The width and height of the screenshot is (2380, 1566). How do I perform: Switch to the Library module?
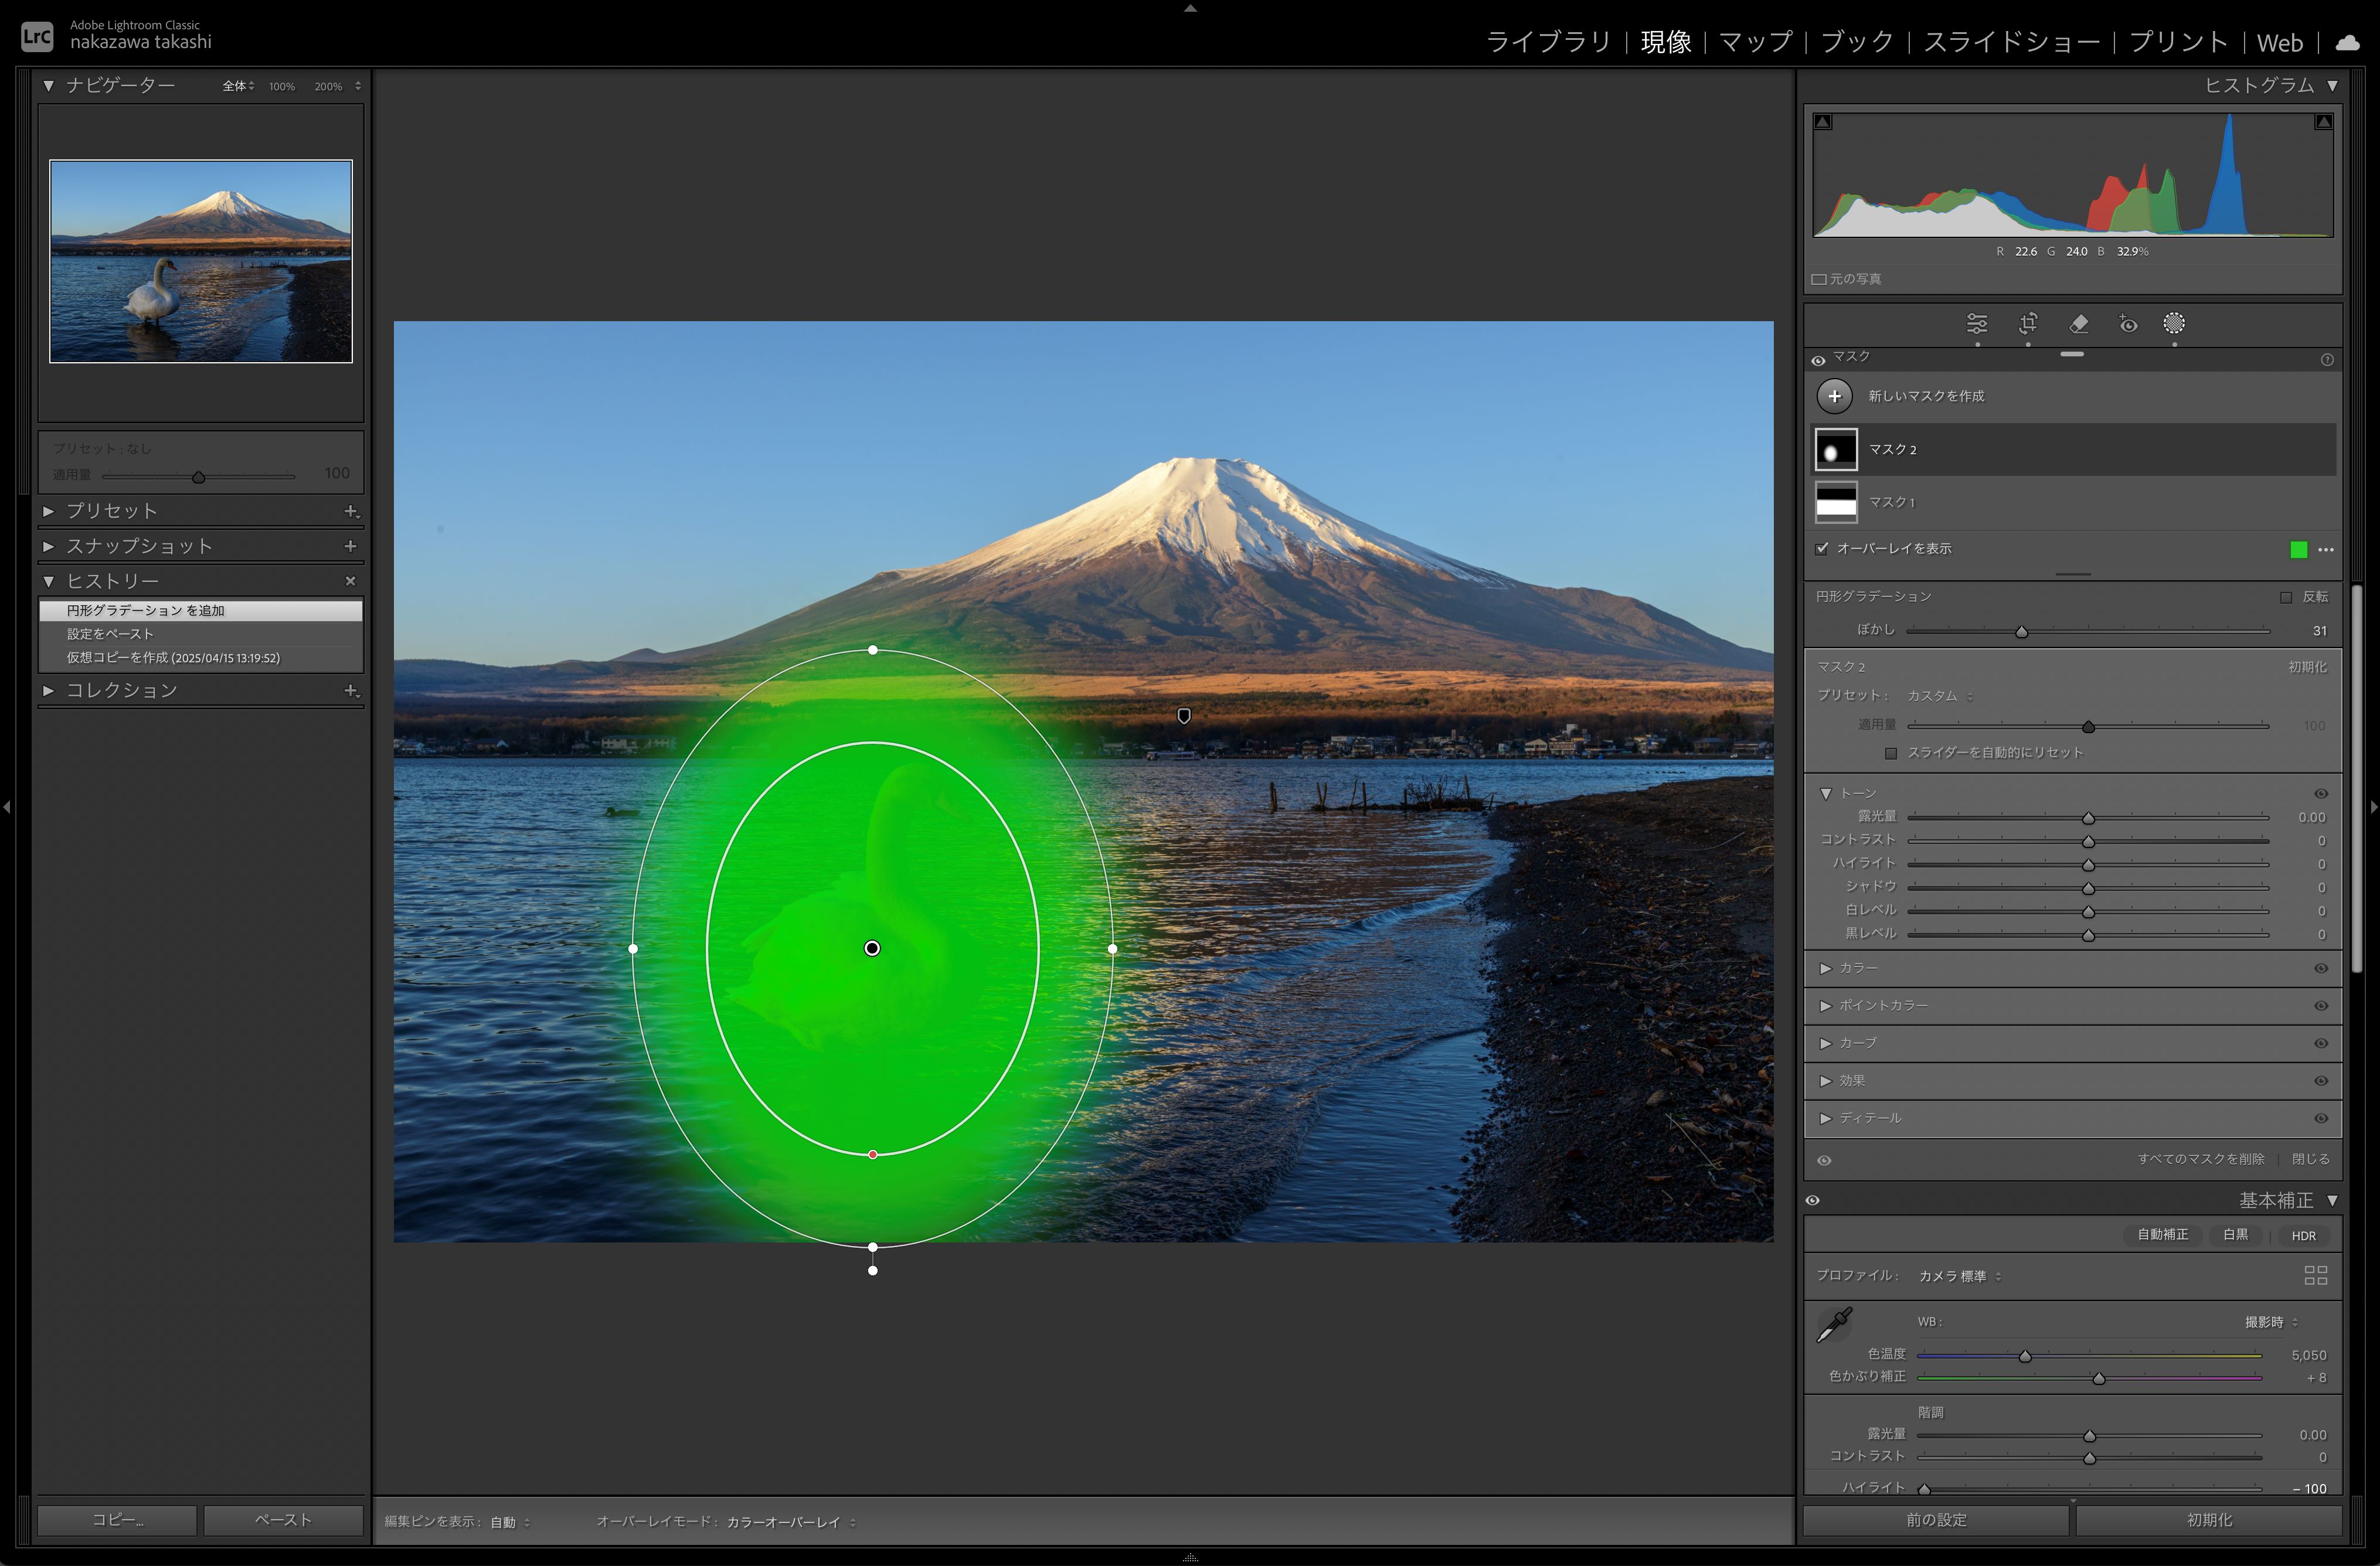pos(1548,42)
